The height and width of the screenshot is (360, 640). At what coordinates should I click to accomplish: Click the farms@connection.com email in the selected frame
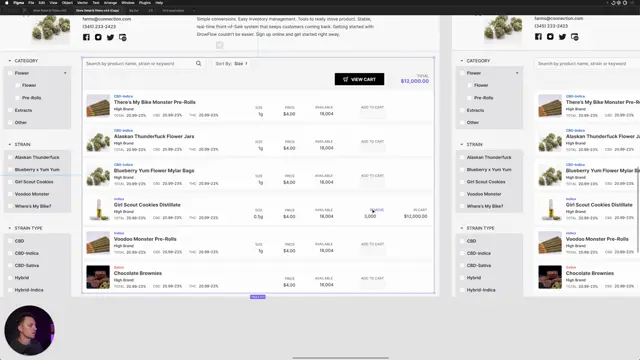(107, 19)
